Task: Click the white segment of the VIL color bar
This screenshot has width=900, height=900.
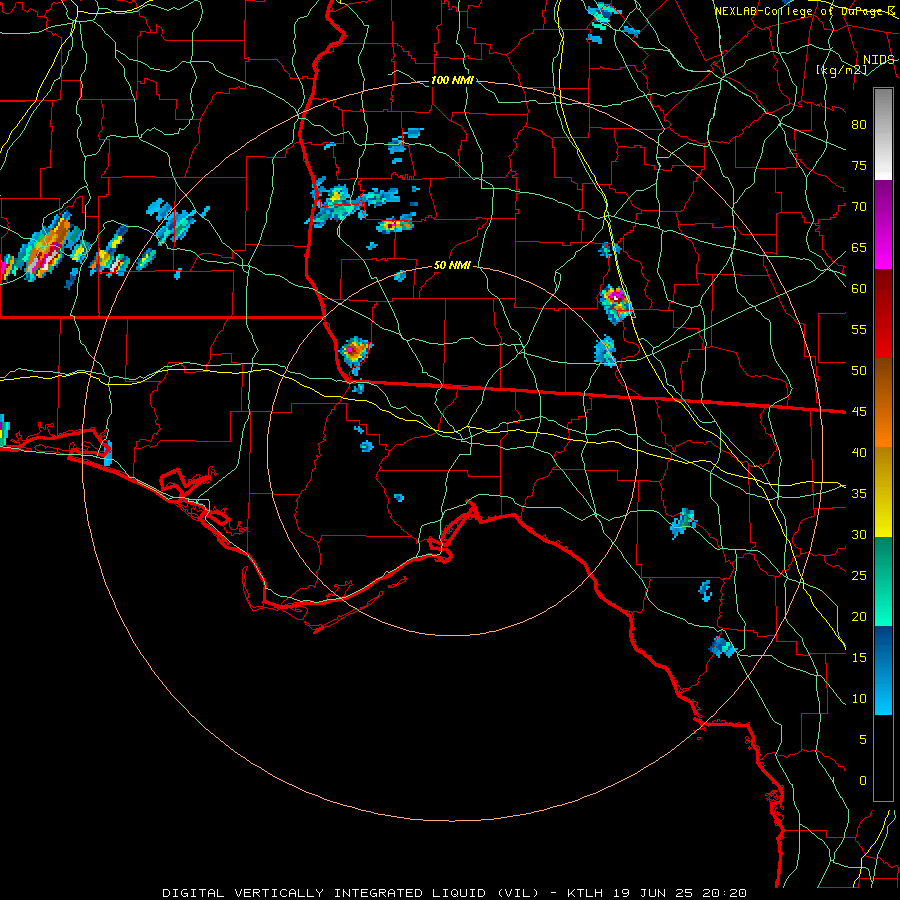Action: pos(883,134)
